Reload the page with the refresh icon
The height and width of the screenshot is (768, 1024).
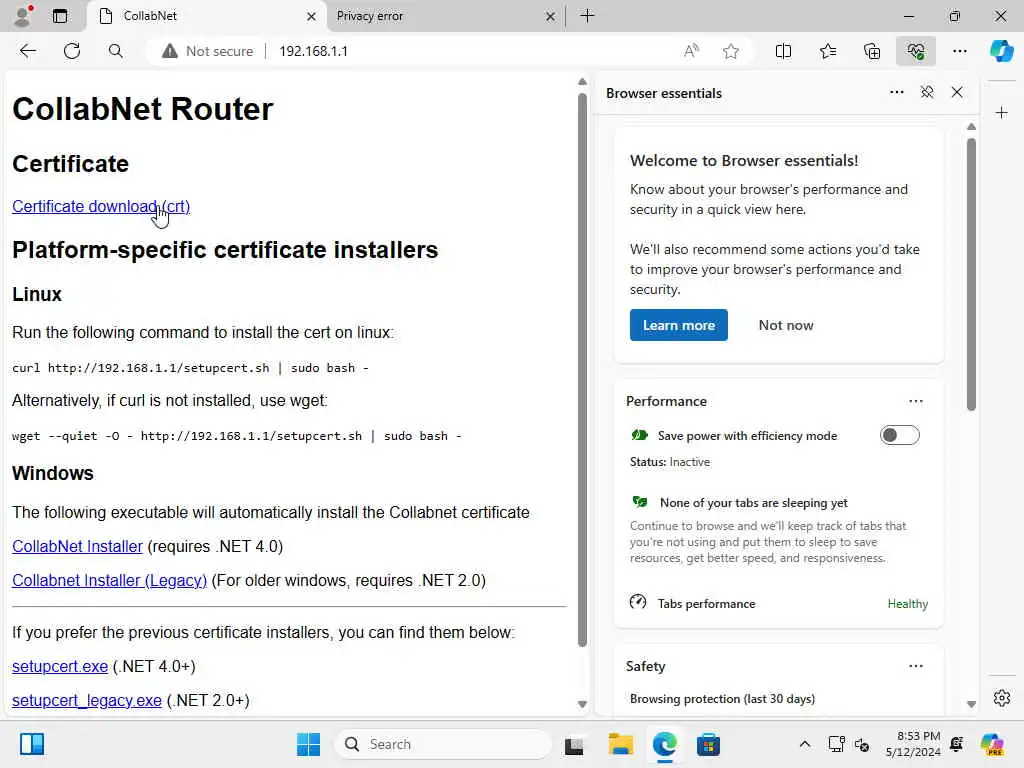click(72, 51)
